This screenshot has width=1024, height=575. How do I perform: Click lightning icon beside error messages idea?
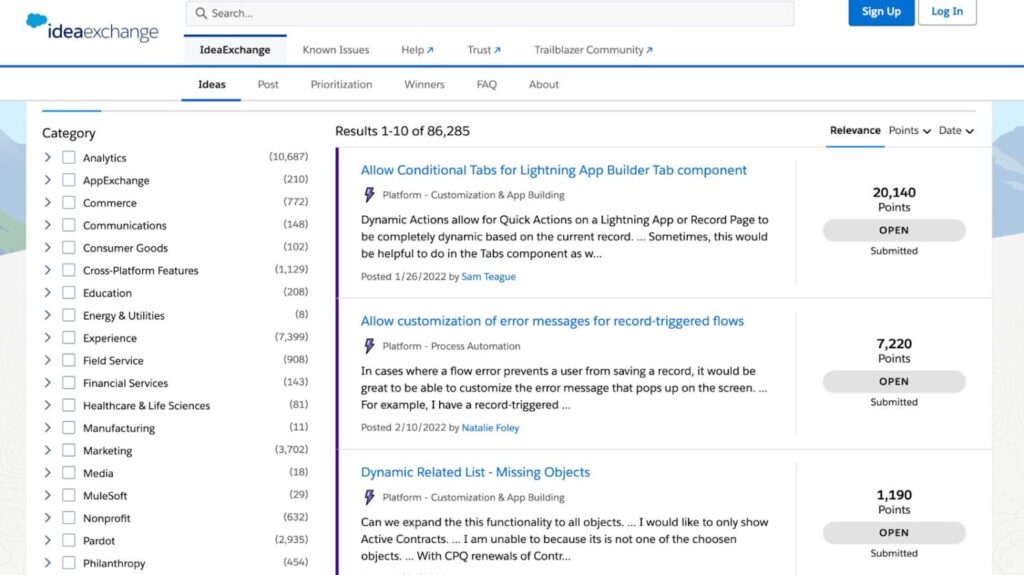tap(369, 346)
